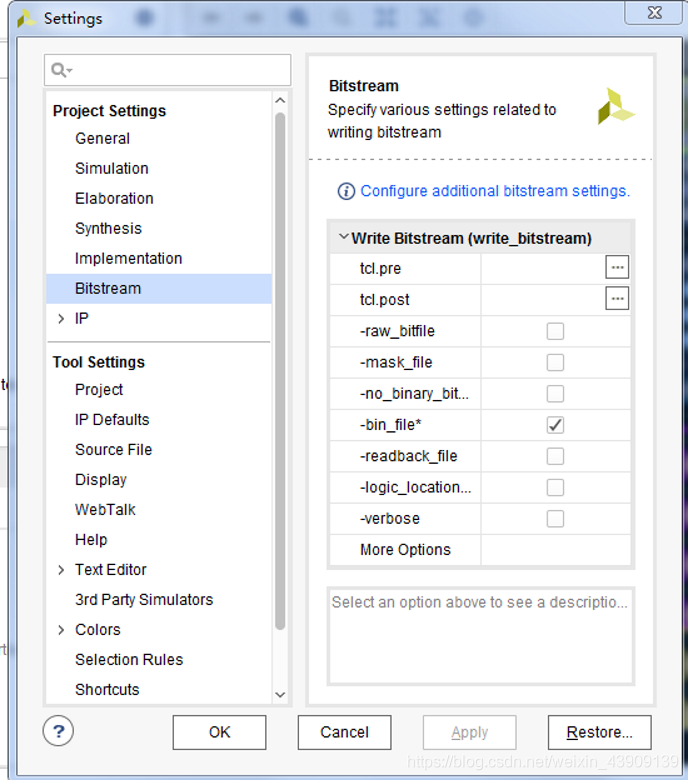This screenshot has height=780, width=688.
Task: Uncheck the -bin_file option
Action: coord(555,425)
